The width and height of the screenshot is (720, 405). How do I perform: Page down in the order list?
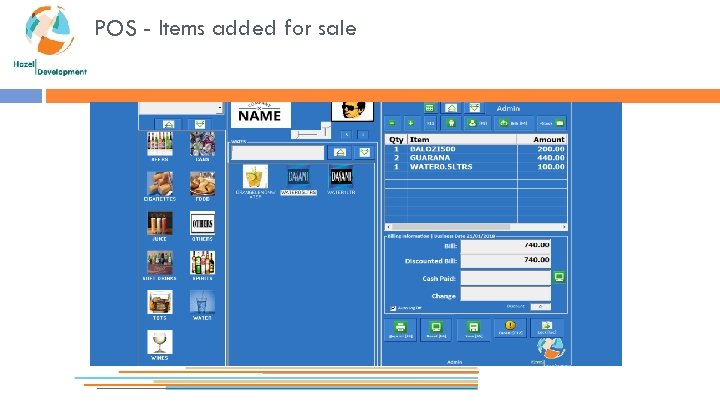click(x=474, y=108)
